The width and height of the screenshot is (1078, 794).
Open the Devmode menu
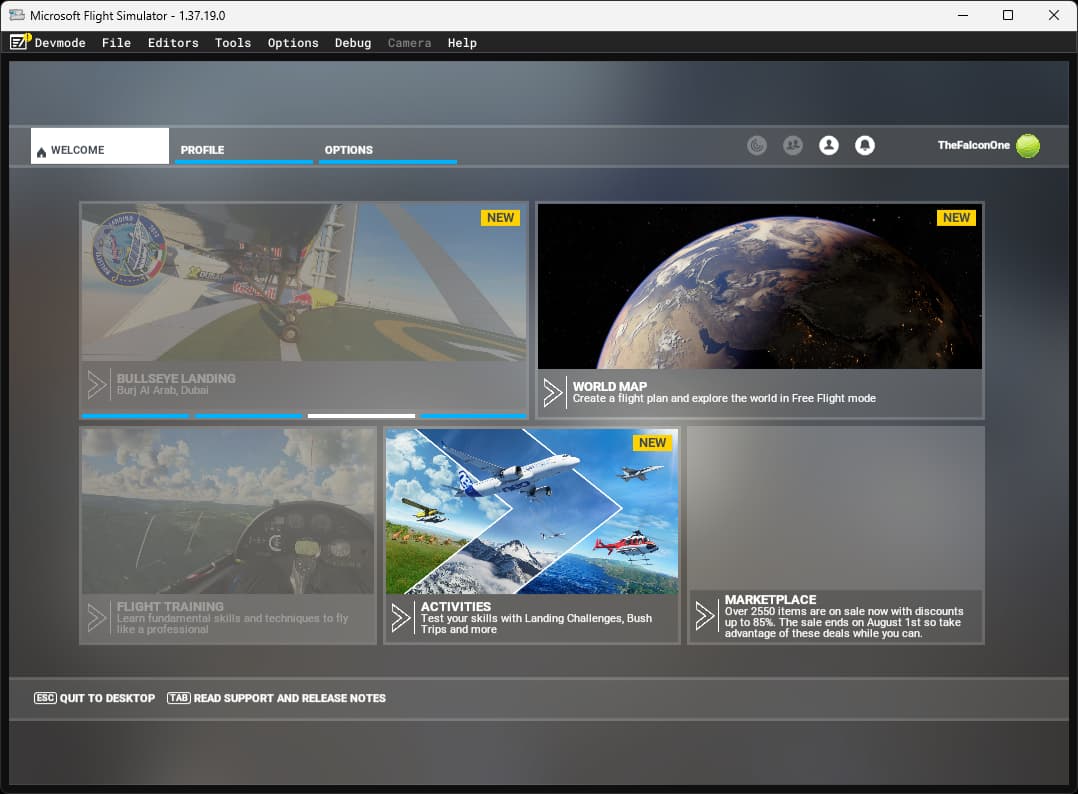tap(60, 43)
